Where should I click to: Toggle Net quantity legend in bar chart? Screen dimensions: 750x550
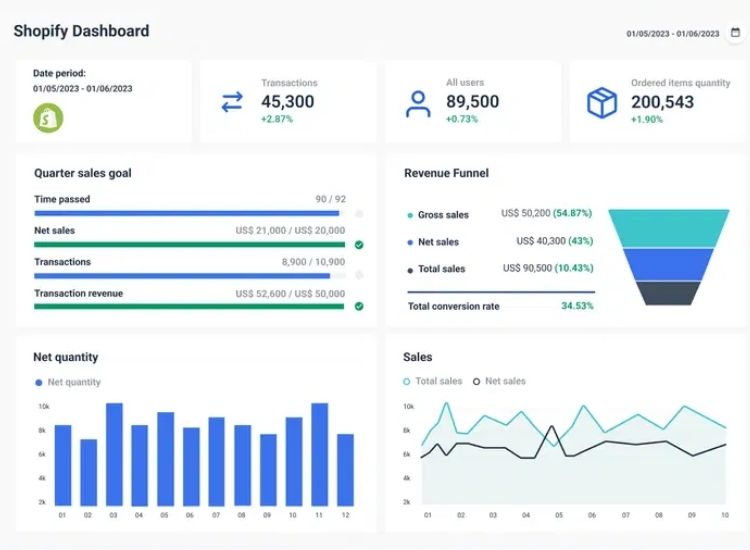(68, 382)
